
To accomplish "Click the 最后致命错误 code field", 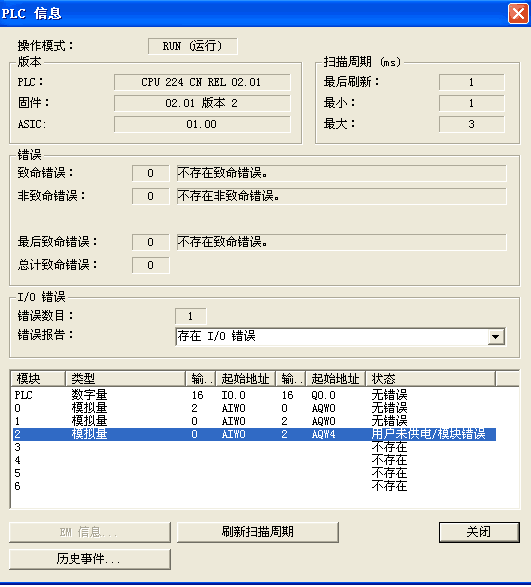I will [151, 242].
